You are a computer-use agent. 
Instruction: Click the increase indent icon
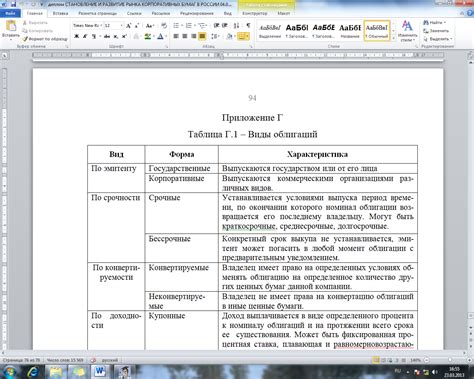[x=225, y=26]
